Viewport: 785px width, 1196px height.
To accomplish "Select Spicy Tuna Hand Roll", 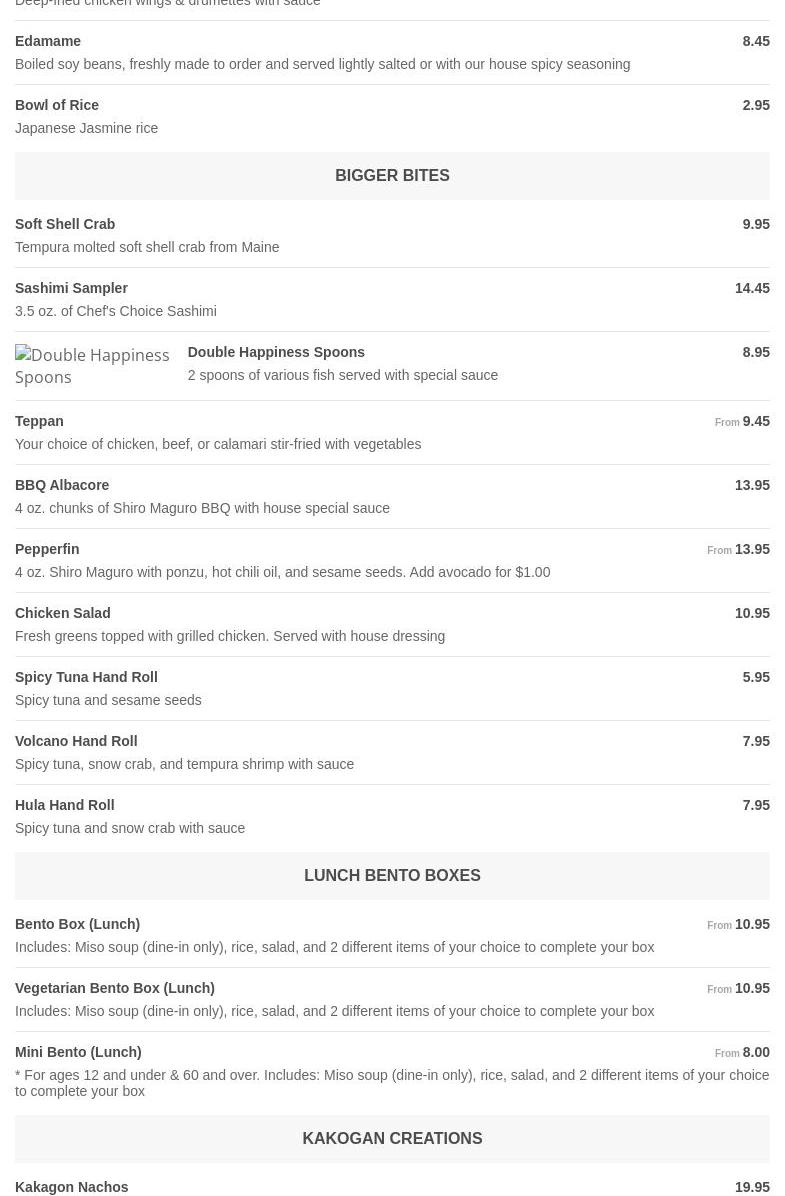I will (86, 677).
